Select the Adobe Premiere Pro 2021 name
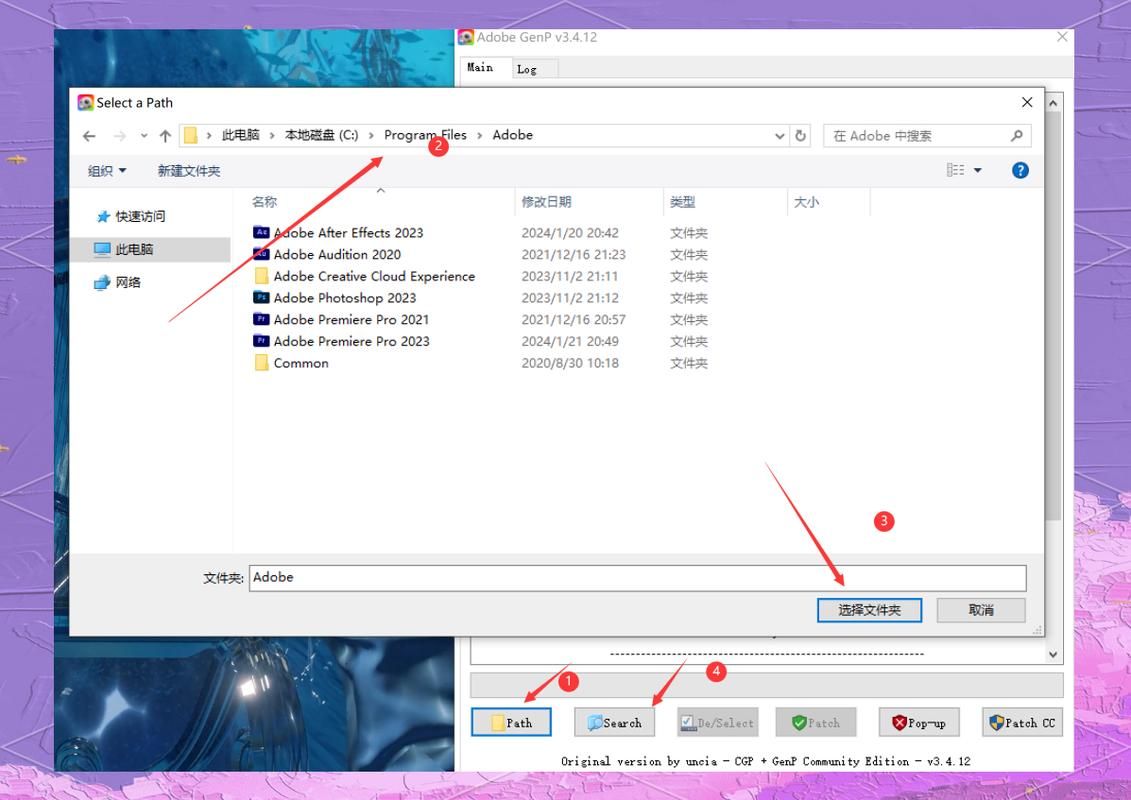Image resolution: width=1131 pixels, height=800 pixels. pos(351,320)
